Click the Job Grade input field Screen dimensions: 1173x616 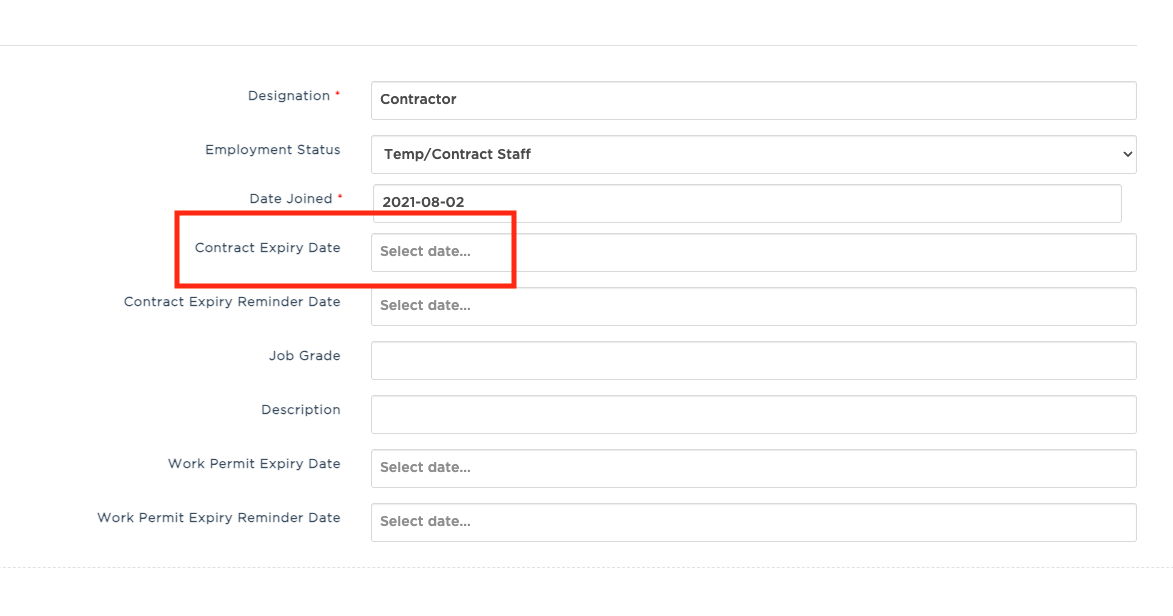[753, 360]
